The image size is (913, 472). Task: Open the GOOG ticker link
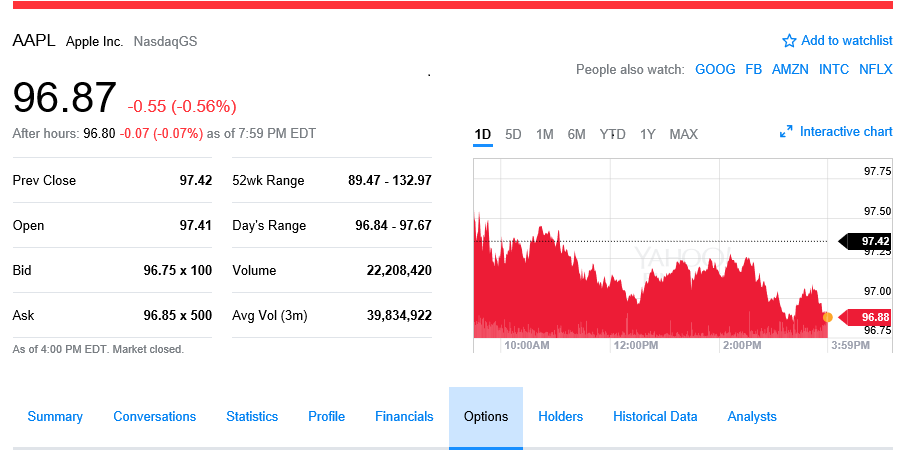tap(715, 69)
